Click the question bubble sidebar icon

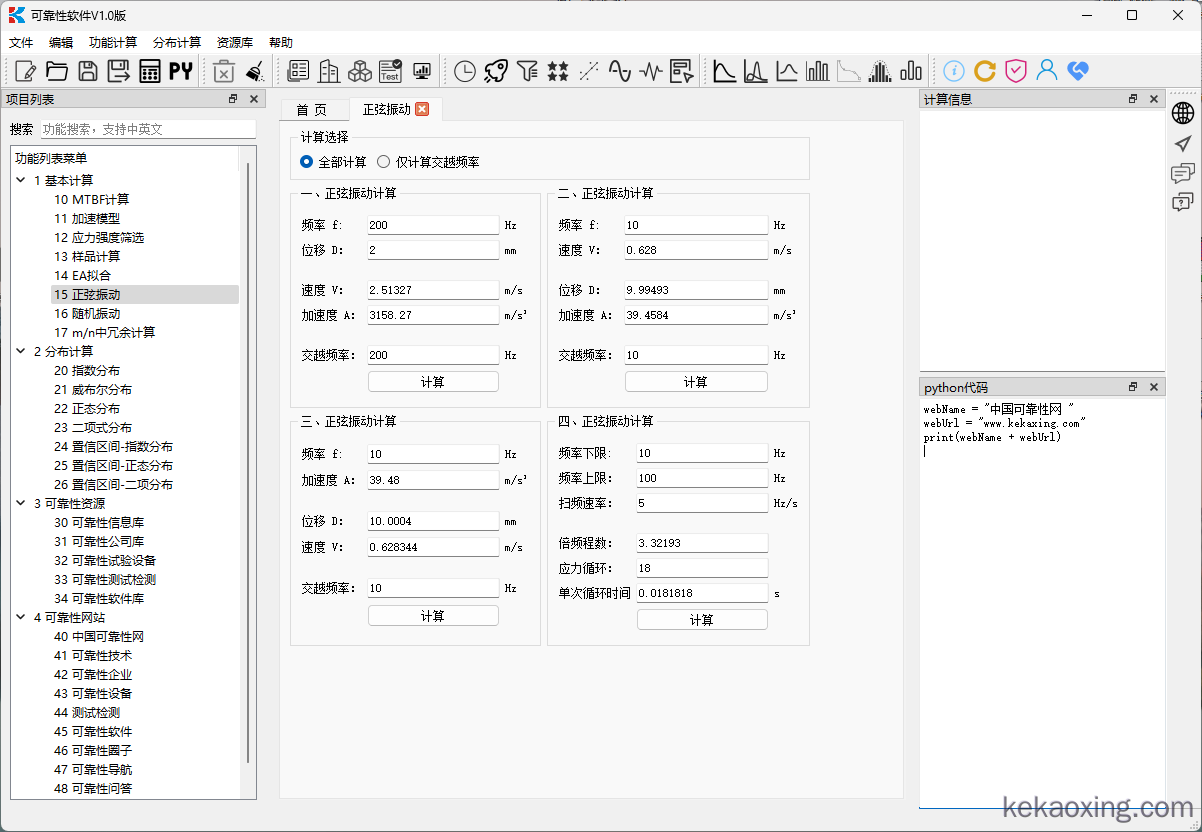coord(1183,203)
